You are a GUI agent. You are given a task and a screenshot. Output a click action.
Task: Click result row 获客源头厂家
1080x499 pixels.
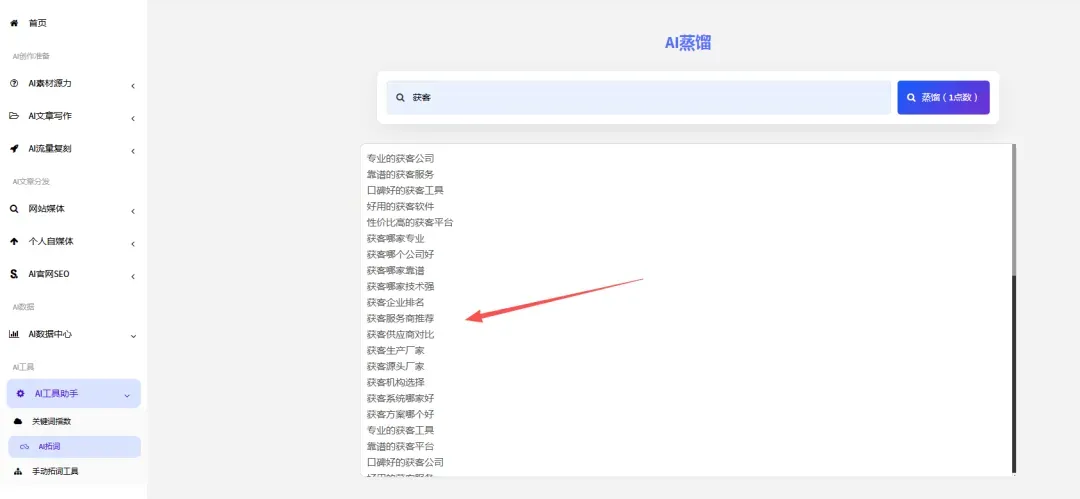[395, 367]
